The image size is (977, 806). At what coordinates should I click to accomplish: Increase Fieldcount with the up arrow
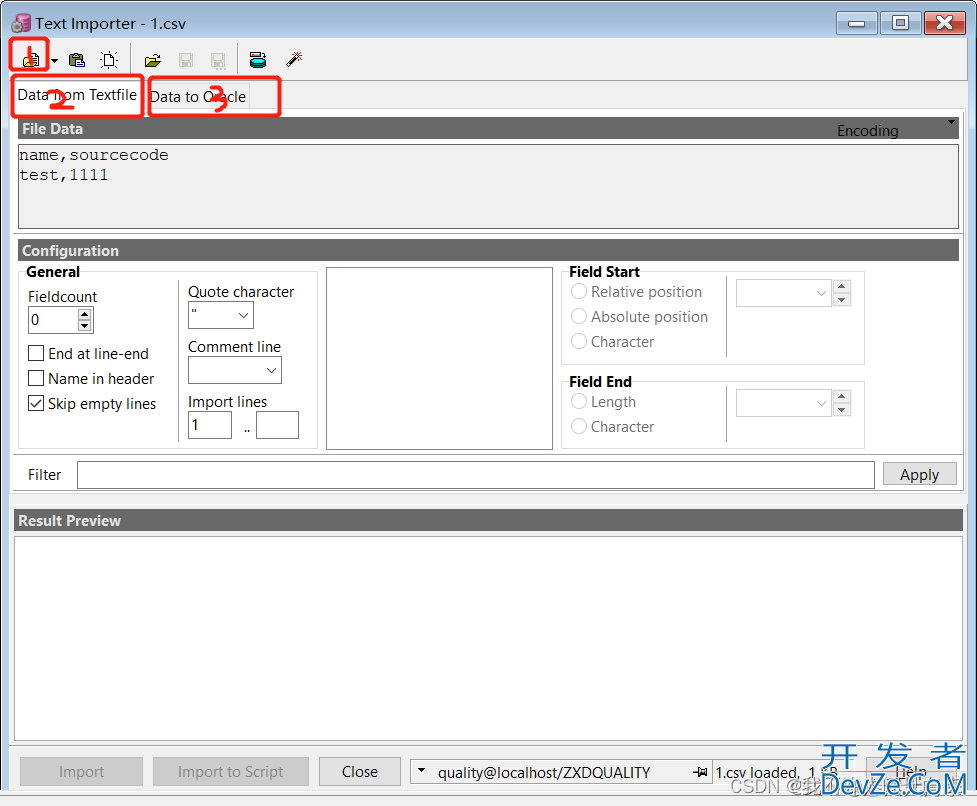pyautogui.click(x=85, y=314)
